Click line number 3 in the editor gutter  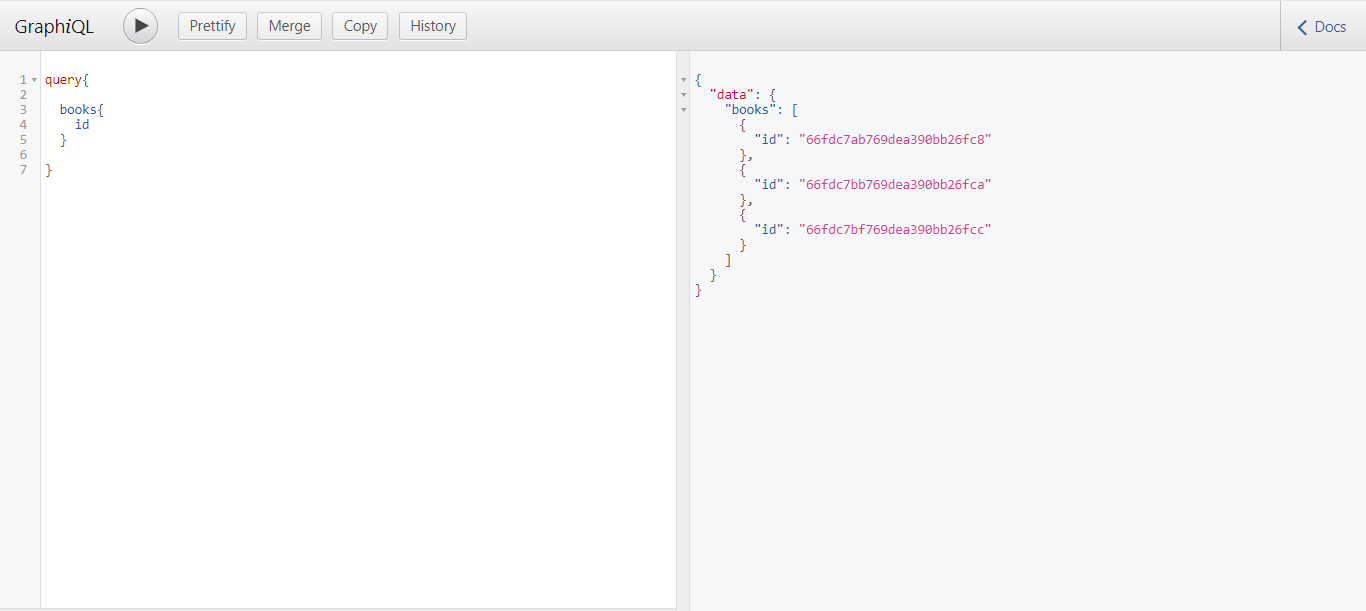23,109
